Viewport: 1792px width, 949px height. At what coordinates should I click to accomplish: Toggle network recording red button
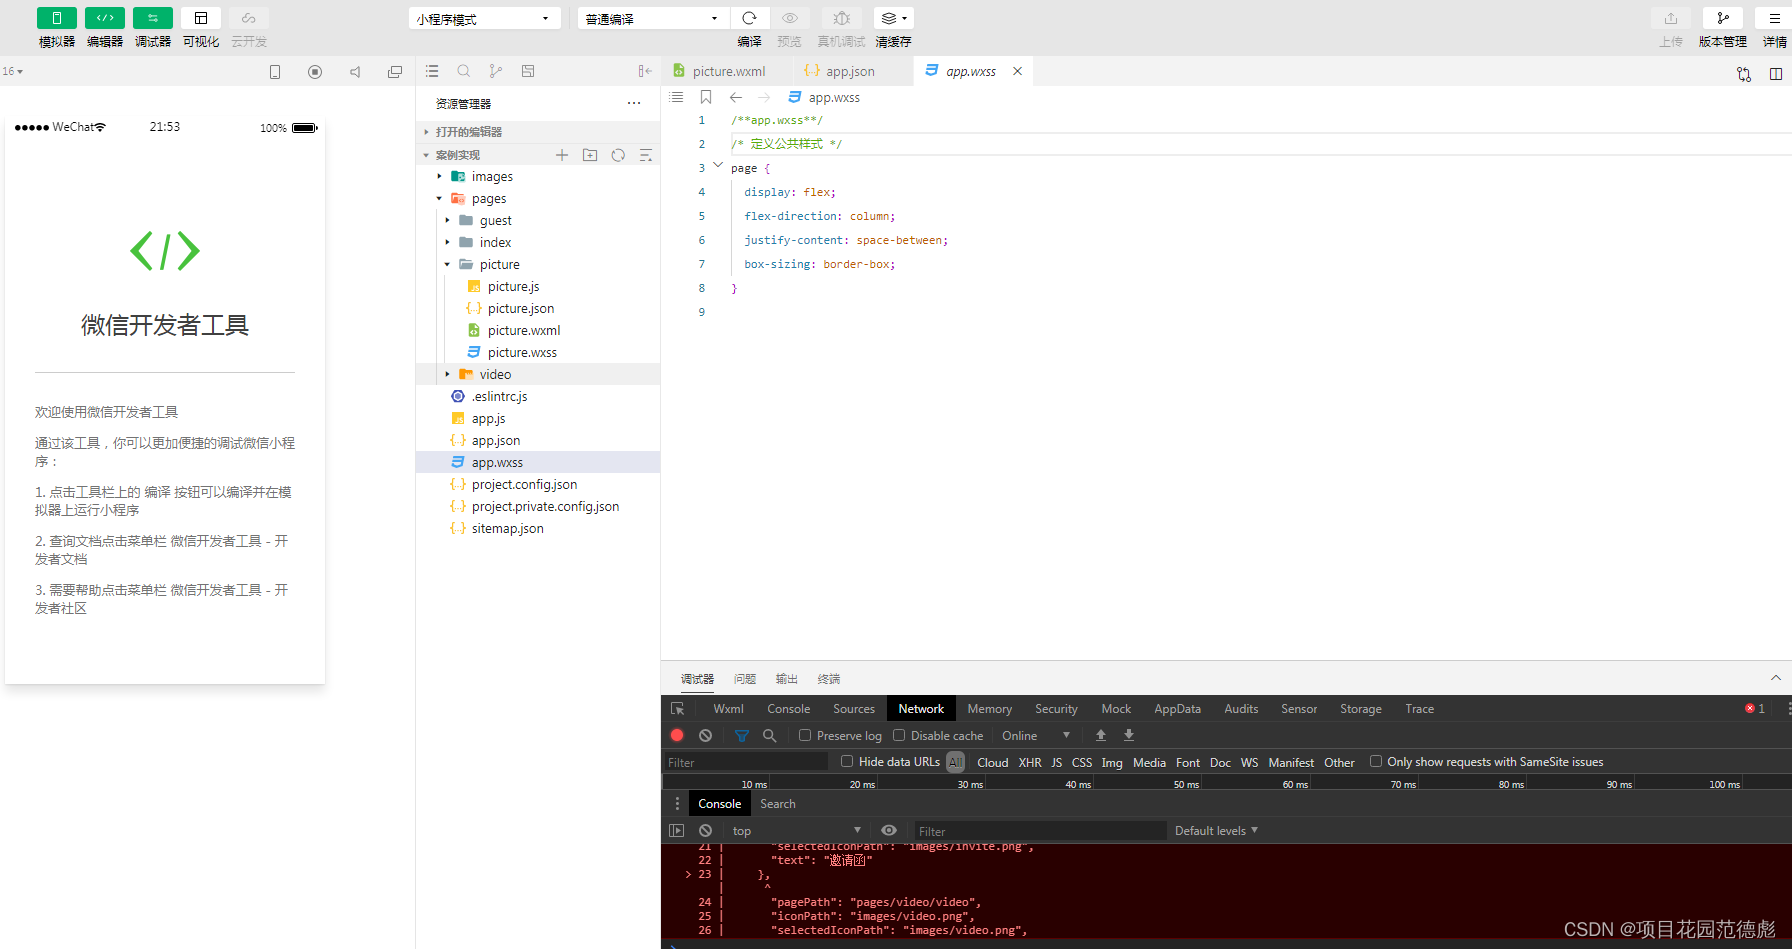pyautogui.click(x=677, y=735)
